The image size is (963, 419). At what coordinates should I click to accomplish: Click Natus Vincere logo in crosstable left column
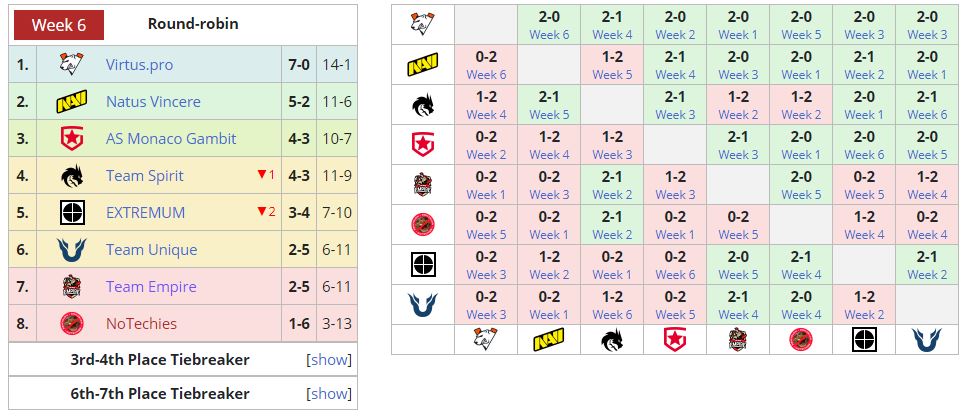pyautogui.click(x=422, y=66)
